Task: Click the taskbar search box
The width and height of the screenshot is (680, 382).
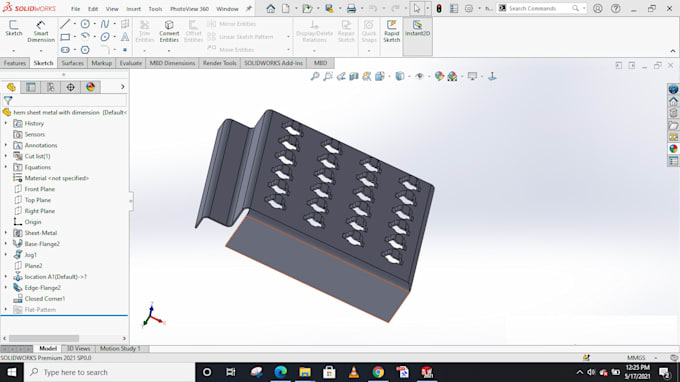Action: click(x=109, y=372)
